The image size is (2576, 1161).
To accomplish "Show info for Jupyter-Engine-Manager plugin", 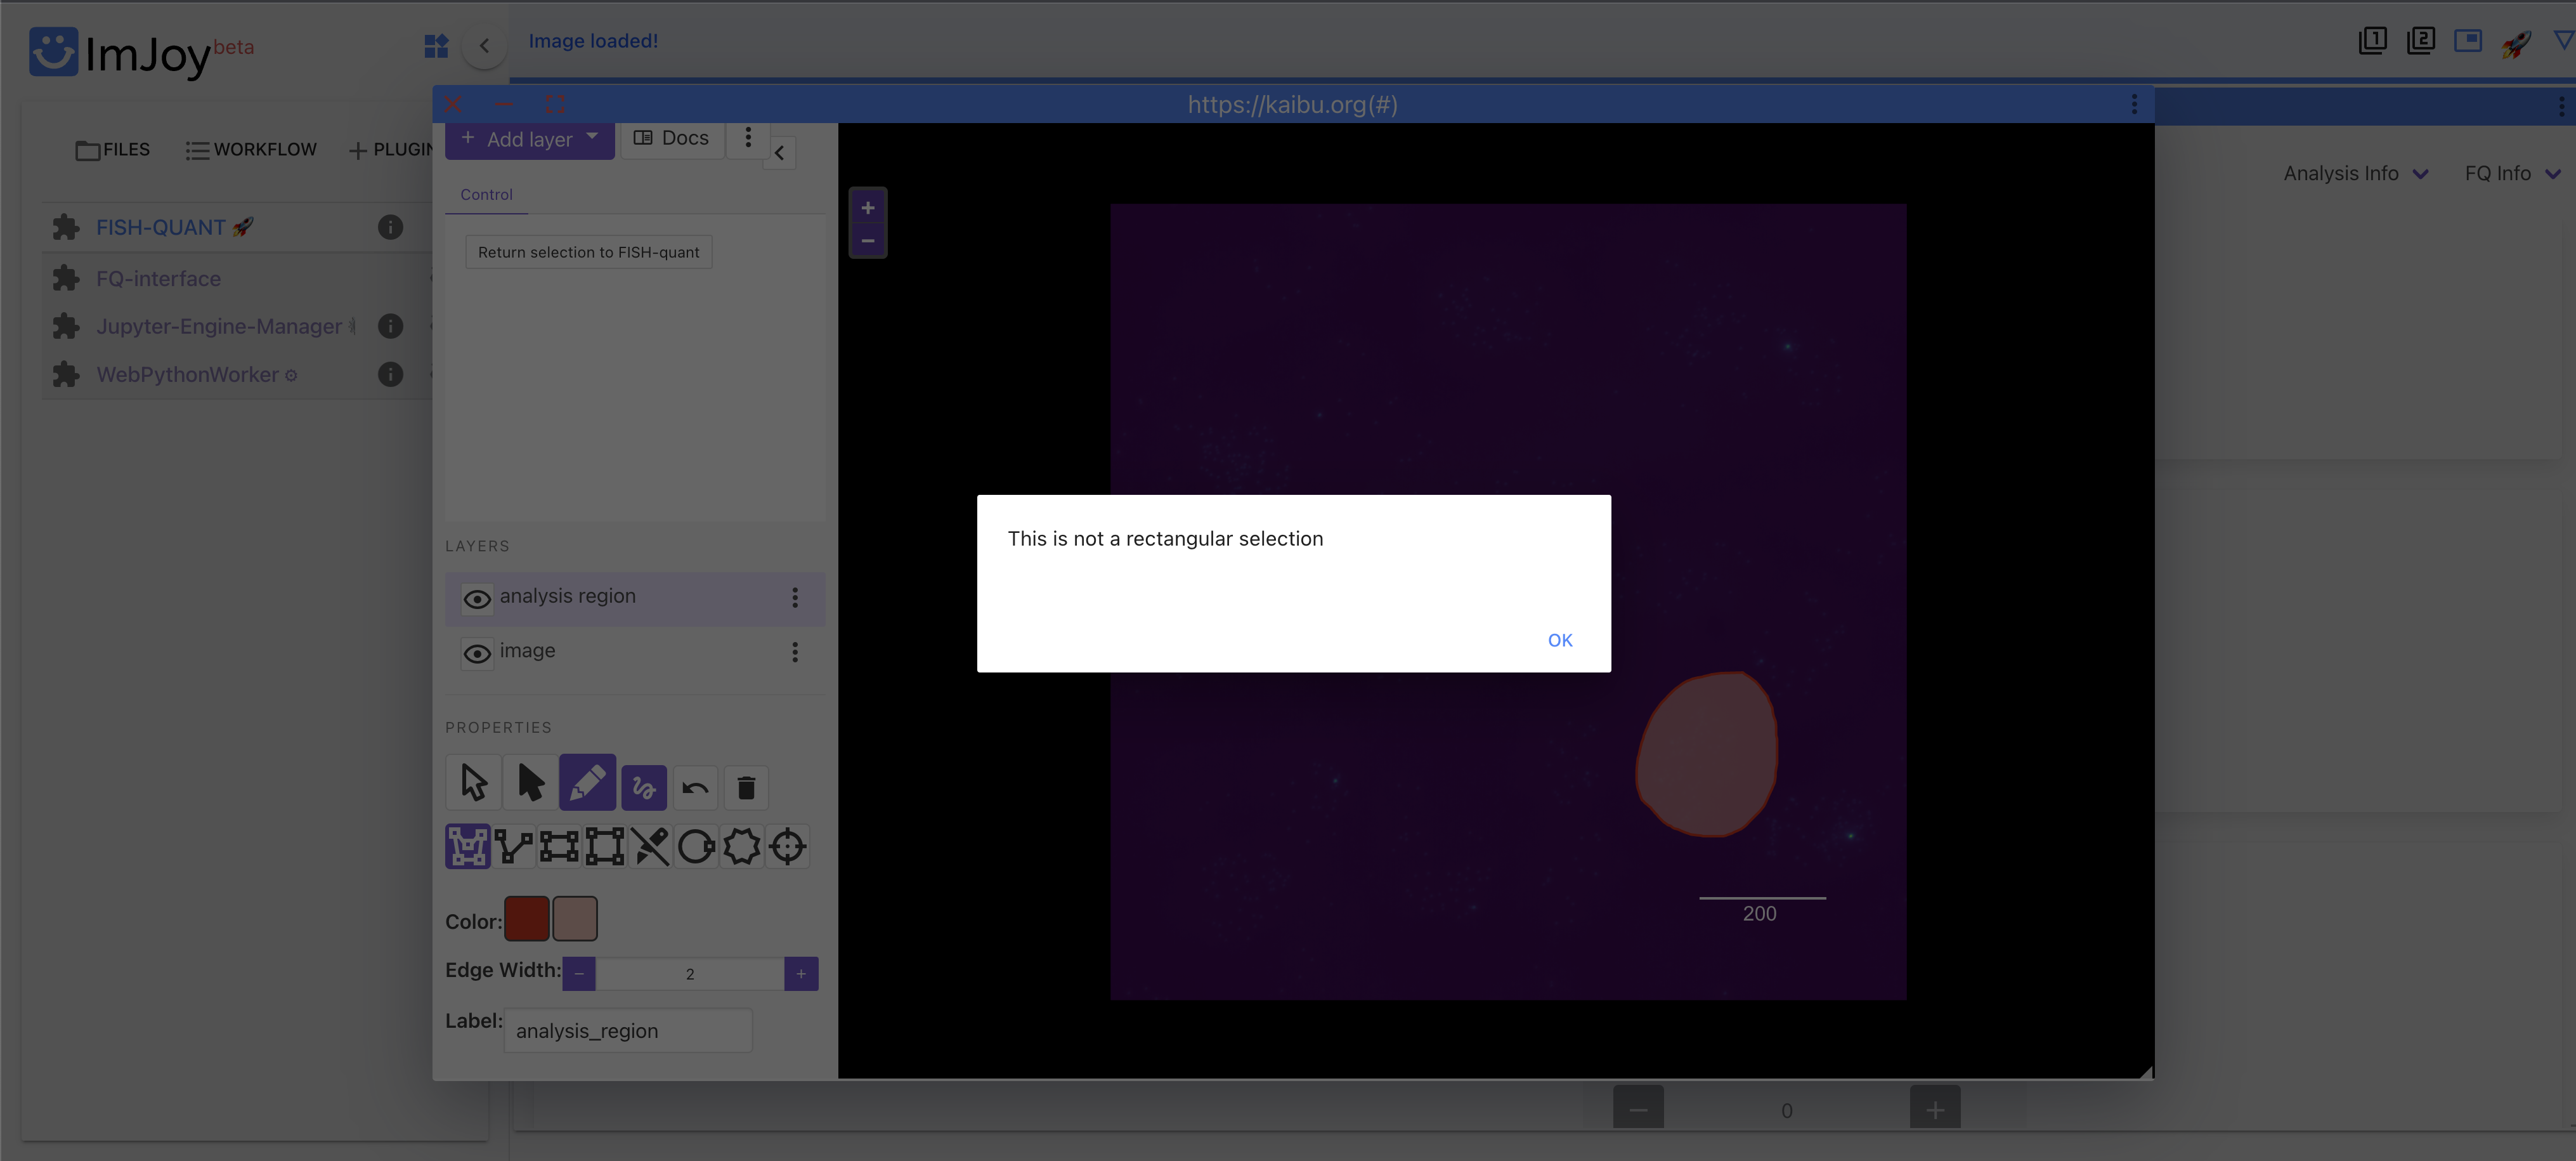I will pyautogui.click(x=390, y=326).
